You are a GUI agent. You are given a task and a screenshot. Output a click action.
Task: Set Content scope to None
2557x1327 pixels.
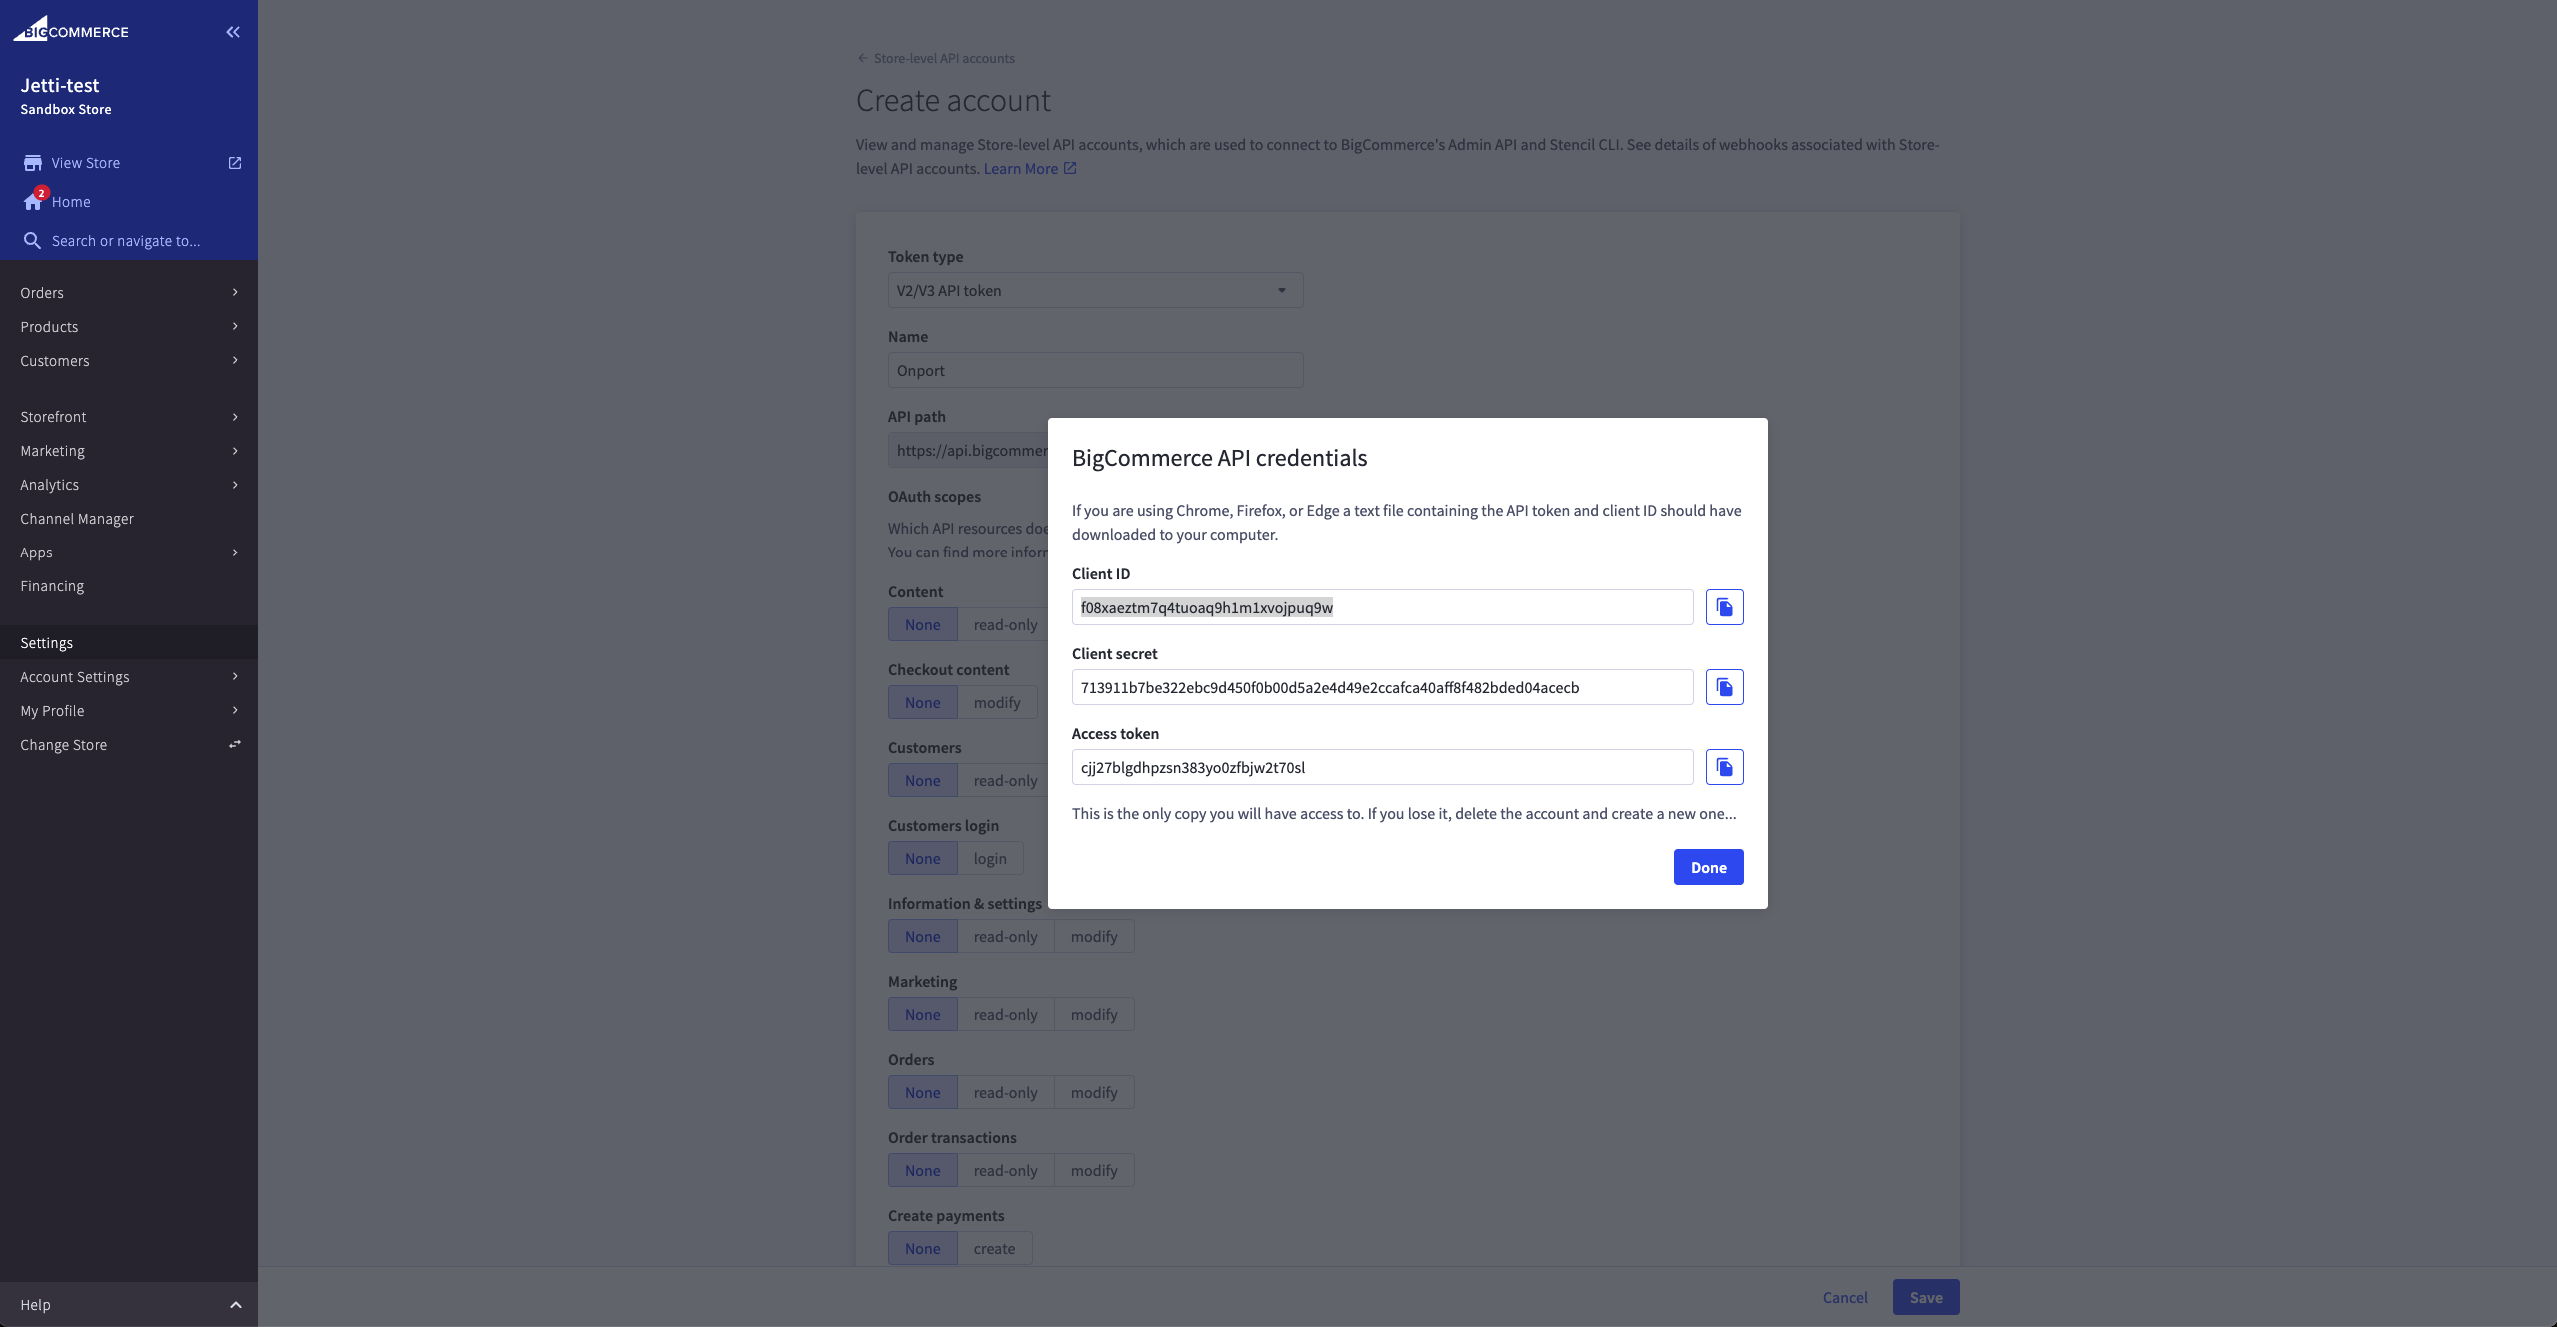pyautogui.click(x=923, y=624)
